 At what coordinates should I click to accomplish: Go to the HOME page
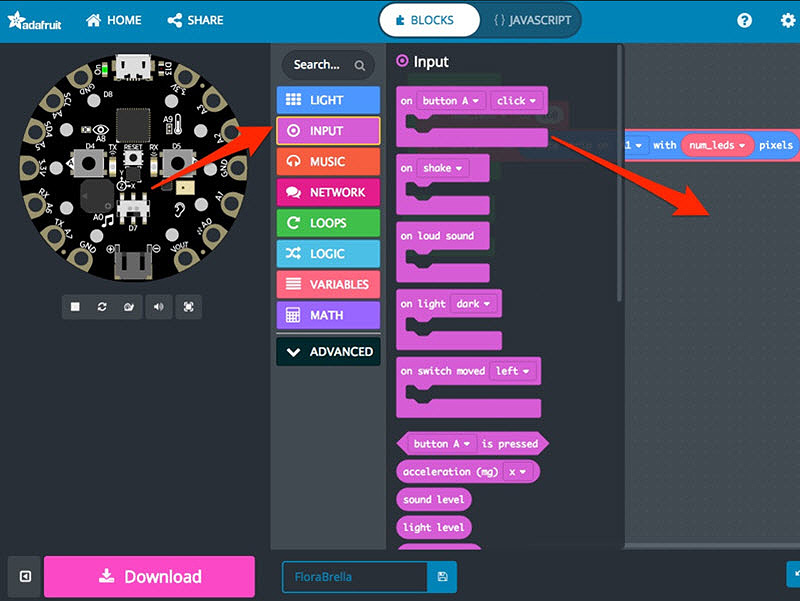coord(113,19)
